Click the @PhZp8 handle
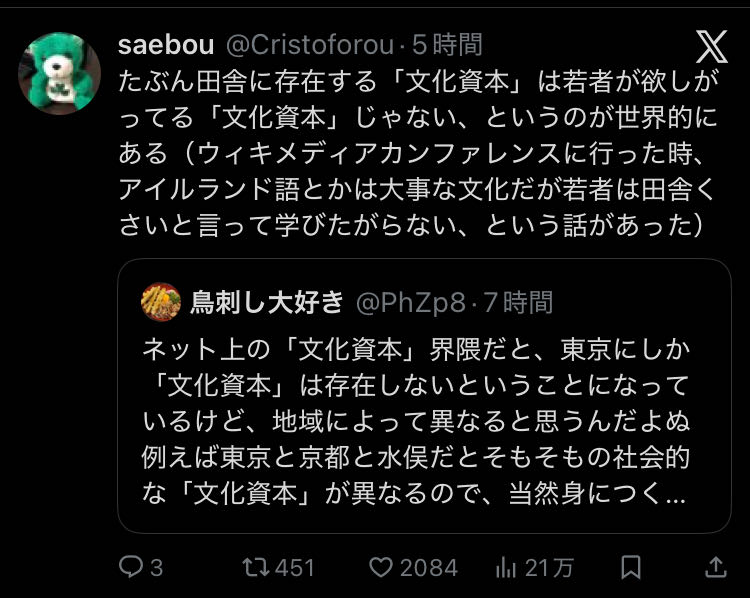750x598 pixels. point(411,301)
